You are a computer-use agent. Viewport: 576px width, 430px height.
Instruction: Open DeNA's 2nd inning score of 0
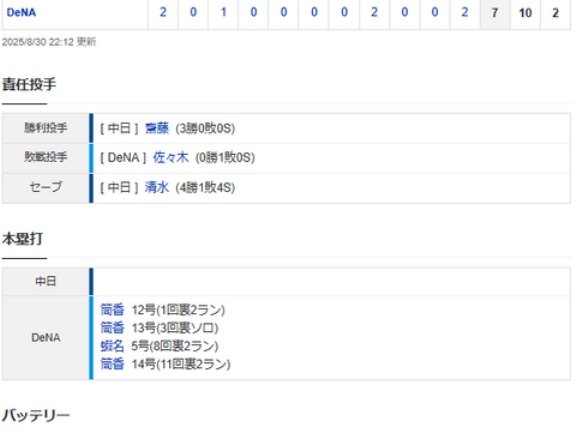(193, 12)
